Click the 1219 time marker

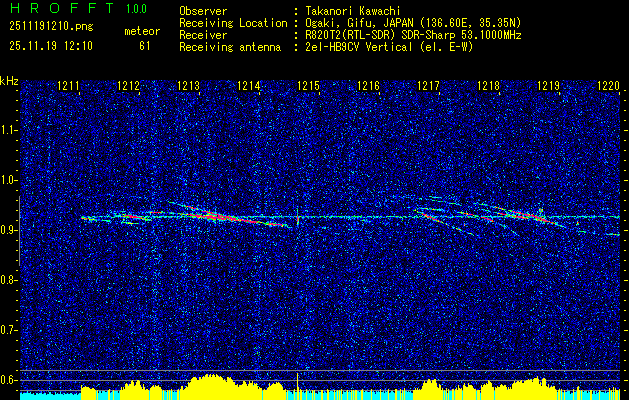pyautogui.click(x=548, y=85)
